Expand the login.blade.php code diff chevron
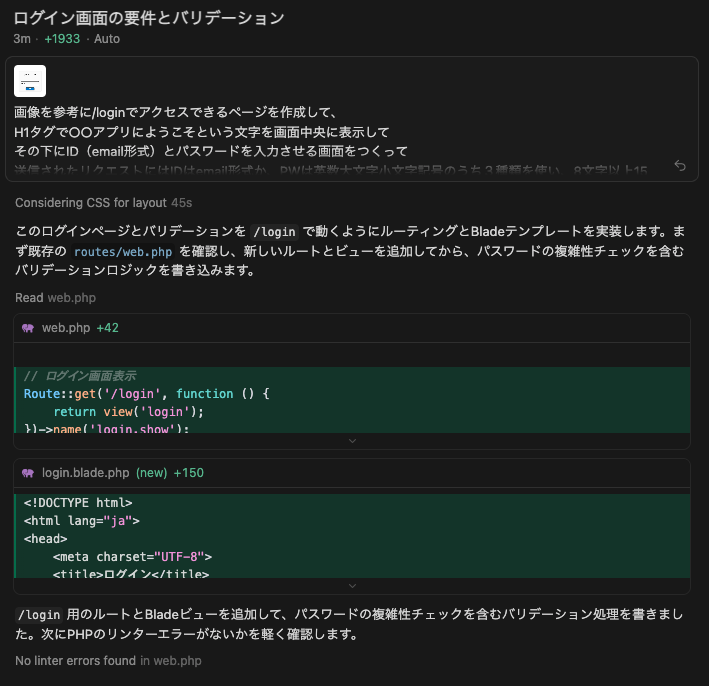 click(352, 585)
